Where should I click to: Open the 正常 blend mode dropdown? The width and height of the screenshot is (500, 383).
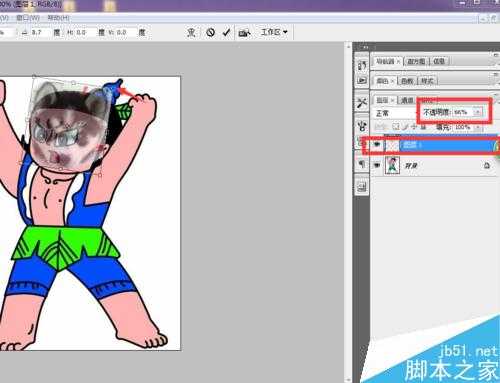tap(395, 113)
